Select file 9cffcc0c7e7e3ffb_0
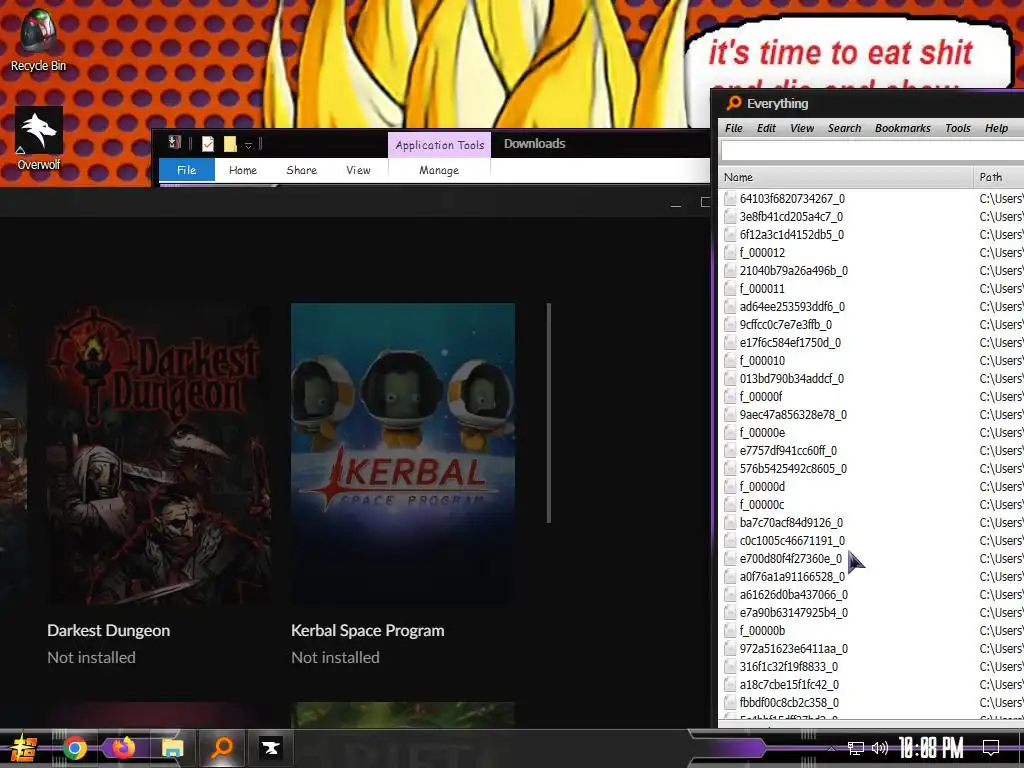The width and height of the screenshot is (1024, 768). point(786,325)
